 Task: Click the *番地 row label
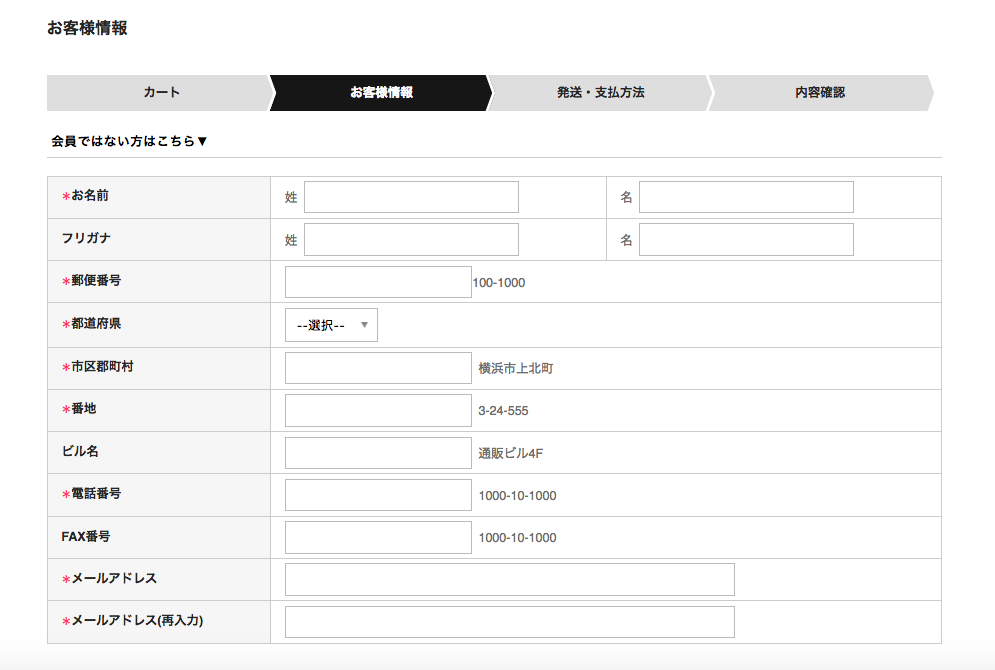pyautogui.click(x=79, y=409)
